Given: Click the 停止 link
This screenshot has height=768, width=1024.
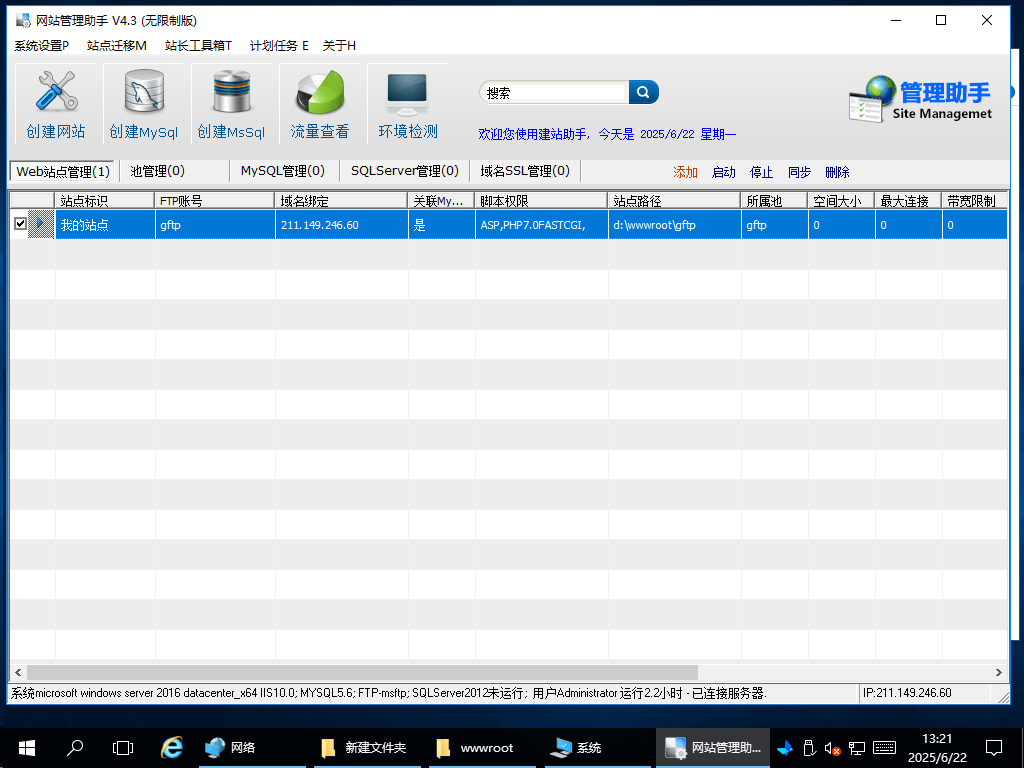Looking at the screenshot, I should pos(761,172).
